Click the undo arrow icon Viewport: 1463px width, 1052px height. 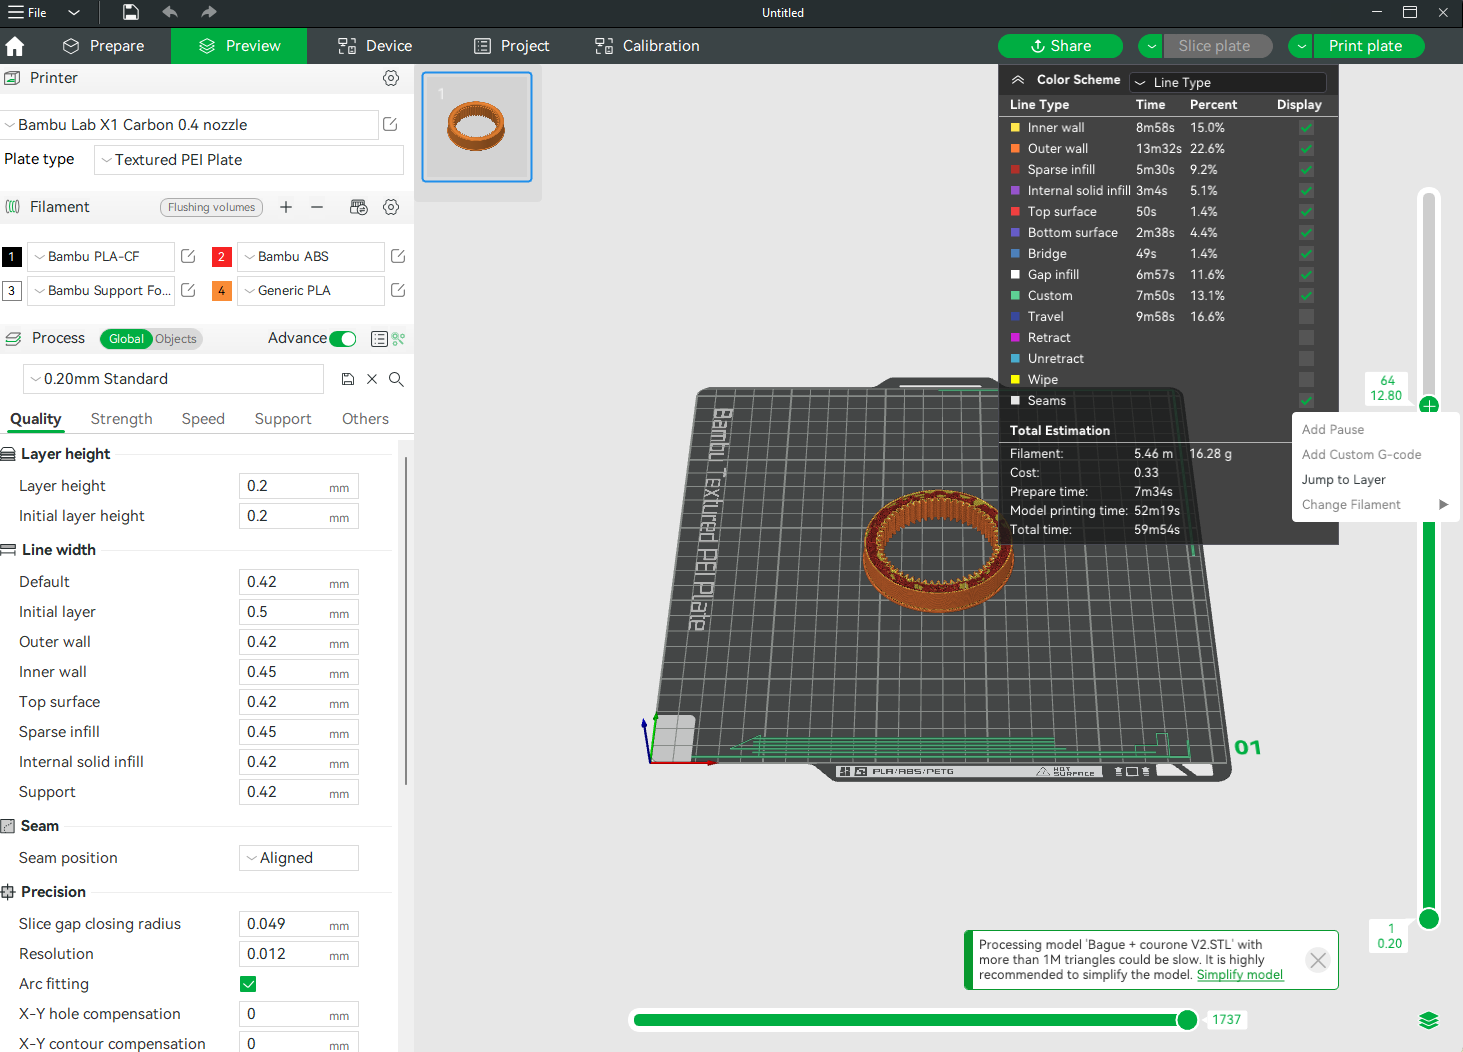(x=170, y=12)
